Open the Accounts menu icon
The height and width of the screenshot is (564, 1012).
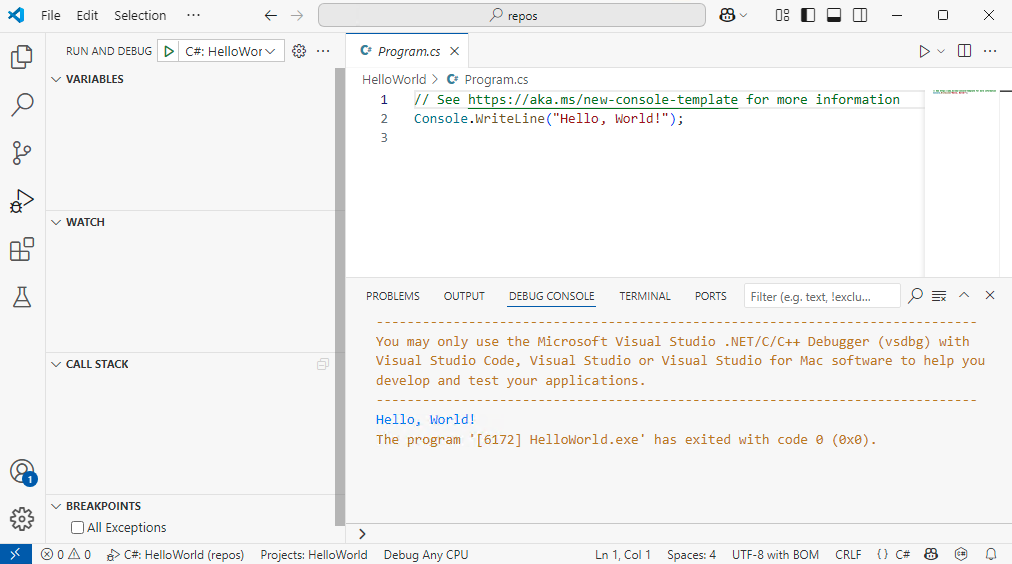22,472
